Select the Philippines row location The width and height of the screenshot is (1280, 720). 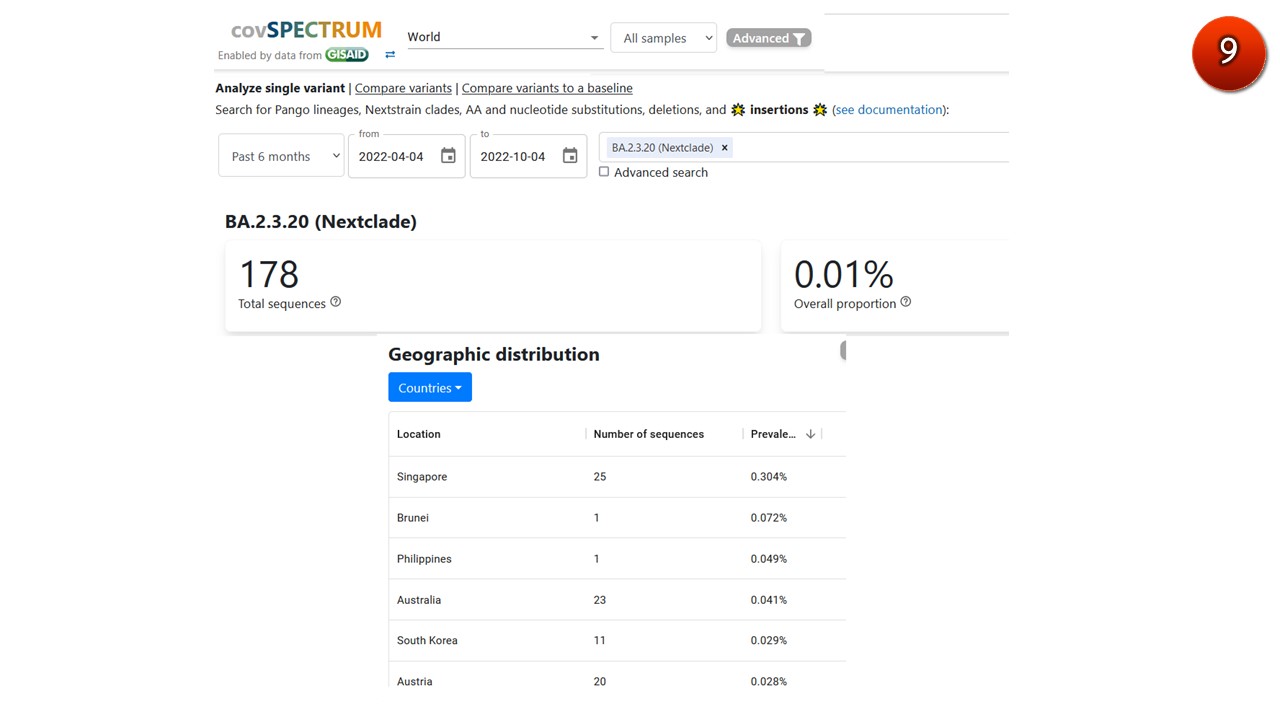424,559
